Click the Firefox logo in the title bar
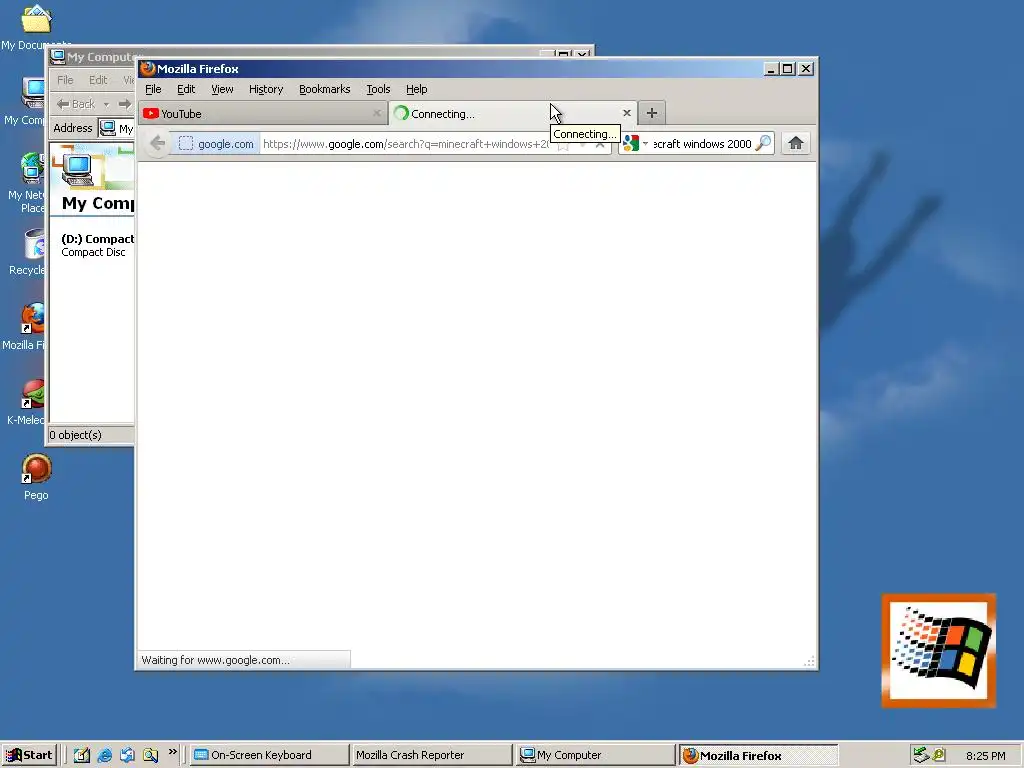The width and height of the screenshot is (1024, 768). [x=148, y=69]
